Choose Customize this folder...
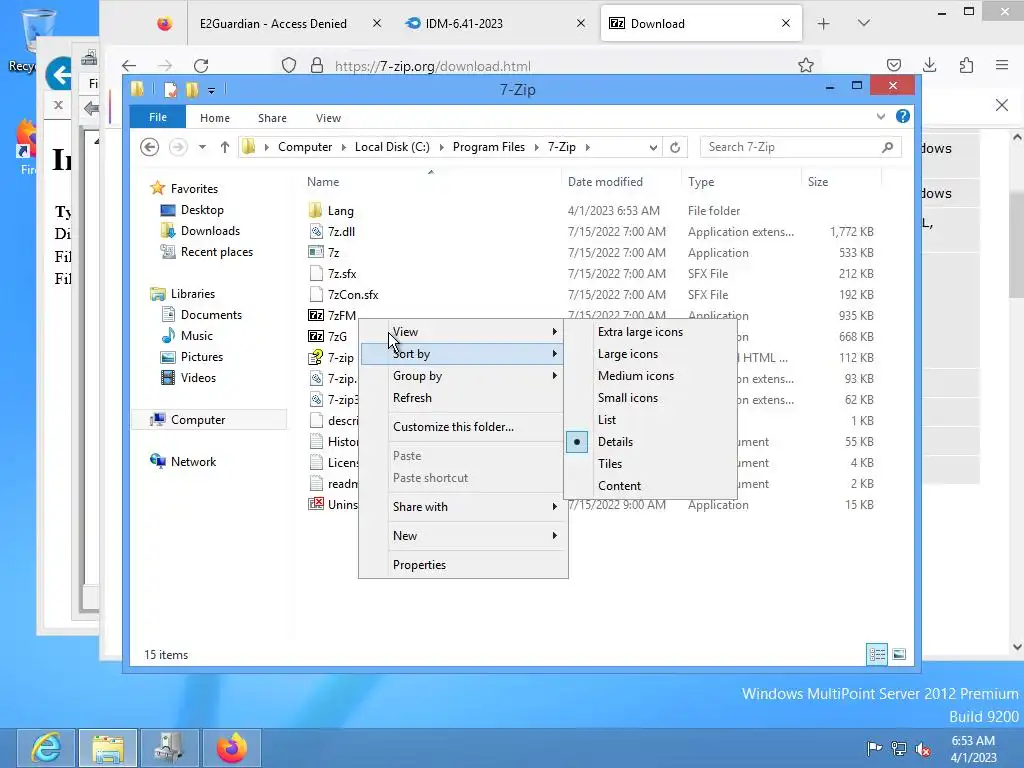The image size is (1024, 768). (463, 426)
